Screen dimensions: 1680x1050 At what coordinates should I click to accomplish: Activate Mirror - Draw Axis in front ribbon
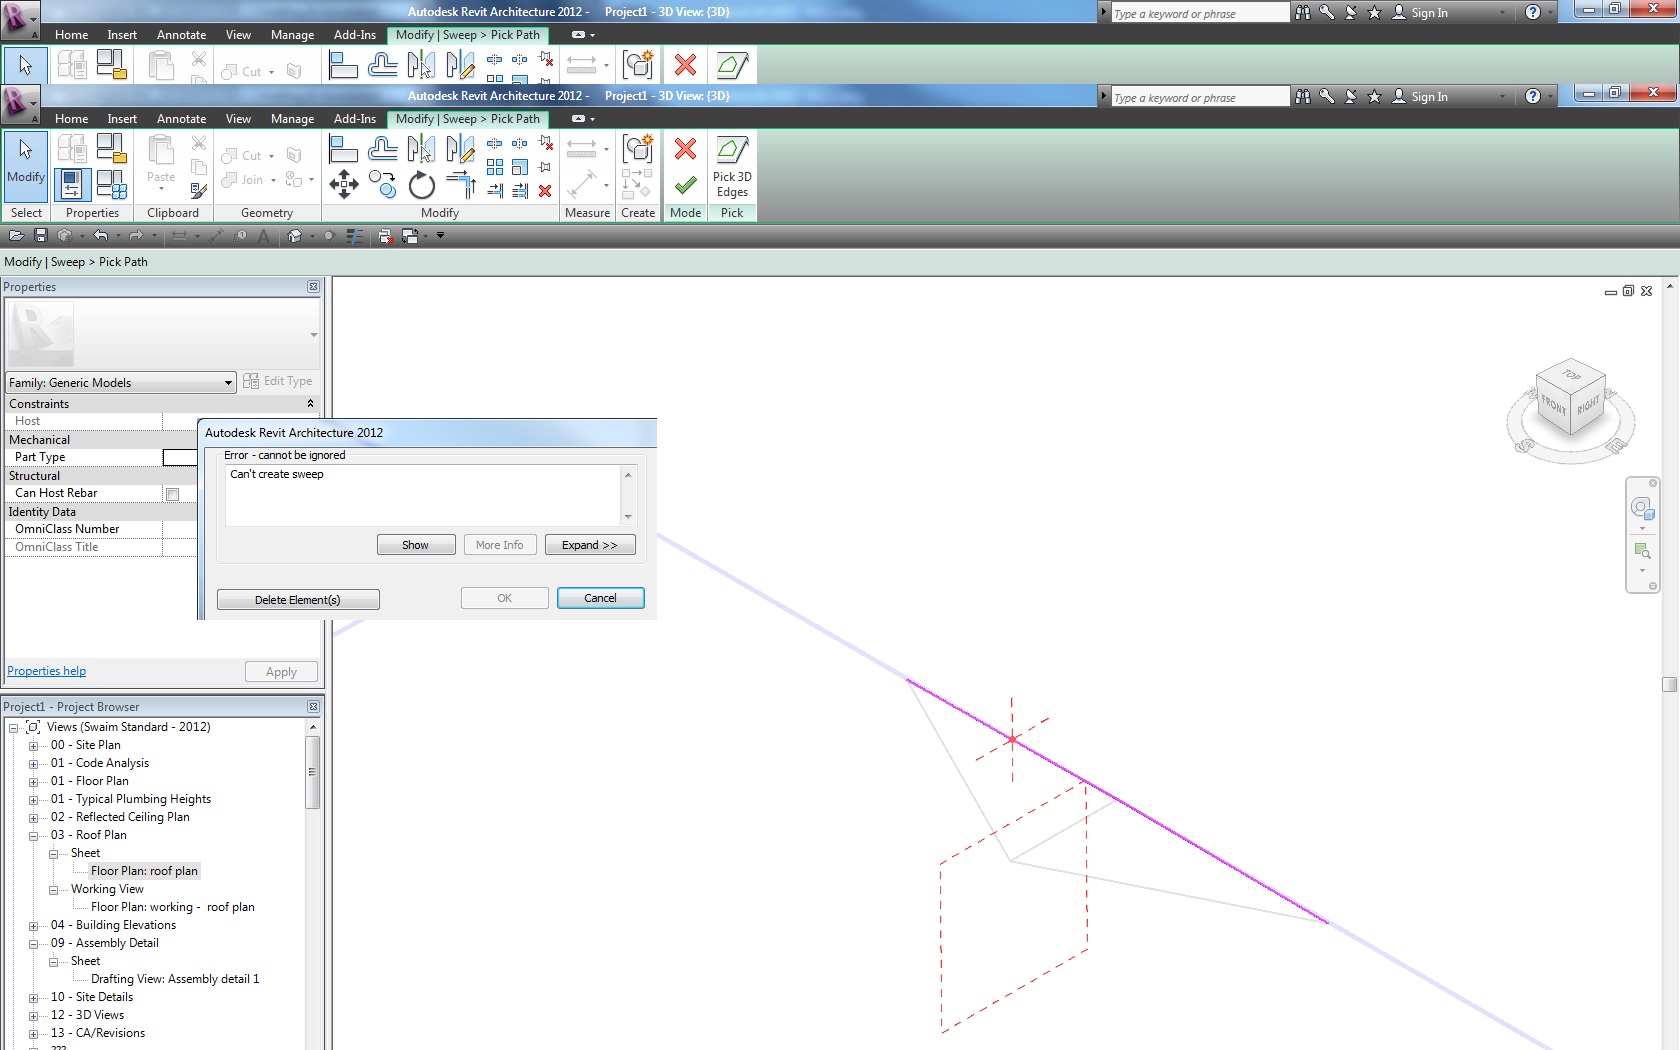(x=460, y=149)
